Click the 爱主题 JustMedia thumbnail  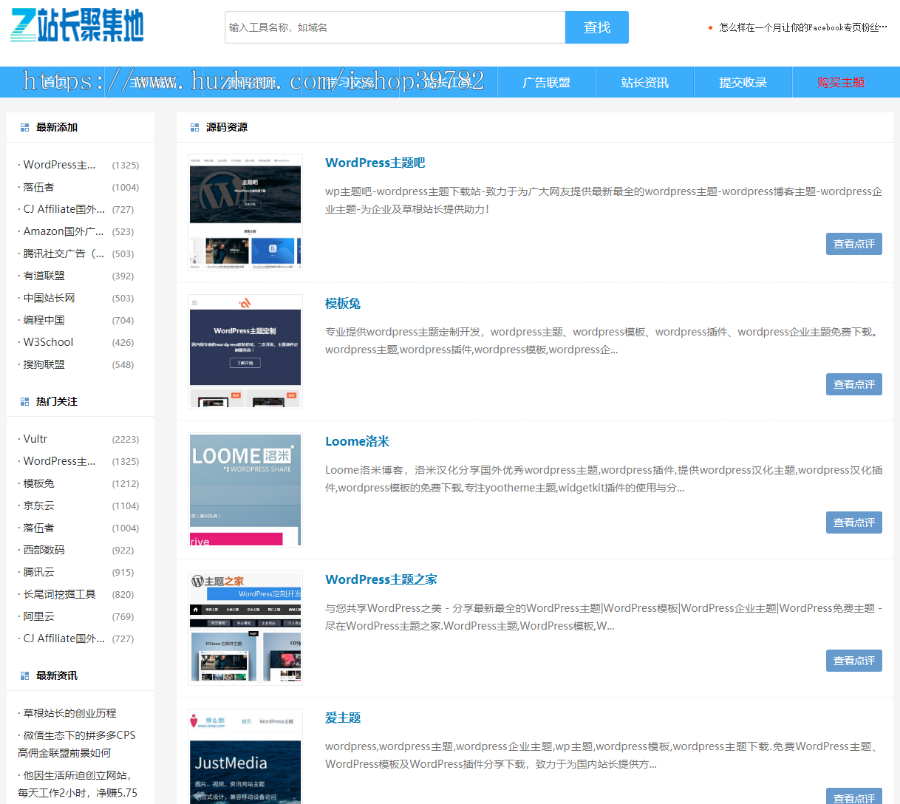pyautogui.click(x=245, y=756)
